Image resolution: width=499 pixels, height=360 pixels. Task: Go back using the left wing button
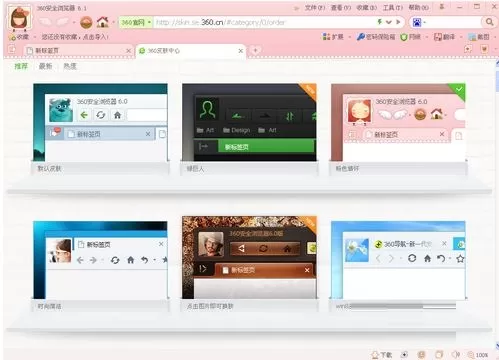(45, 22)
